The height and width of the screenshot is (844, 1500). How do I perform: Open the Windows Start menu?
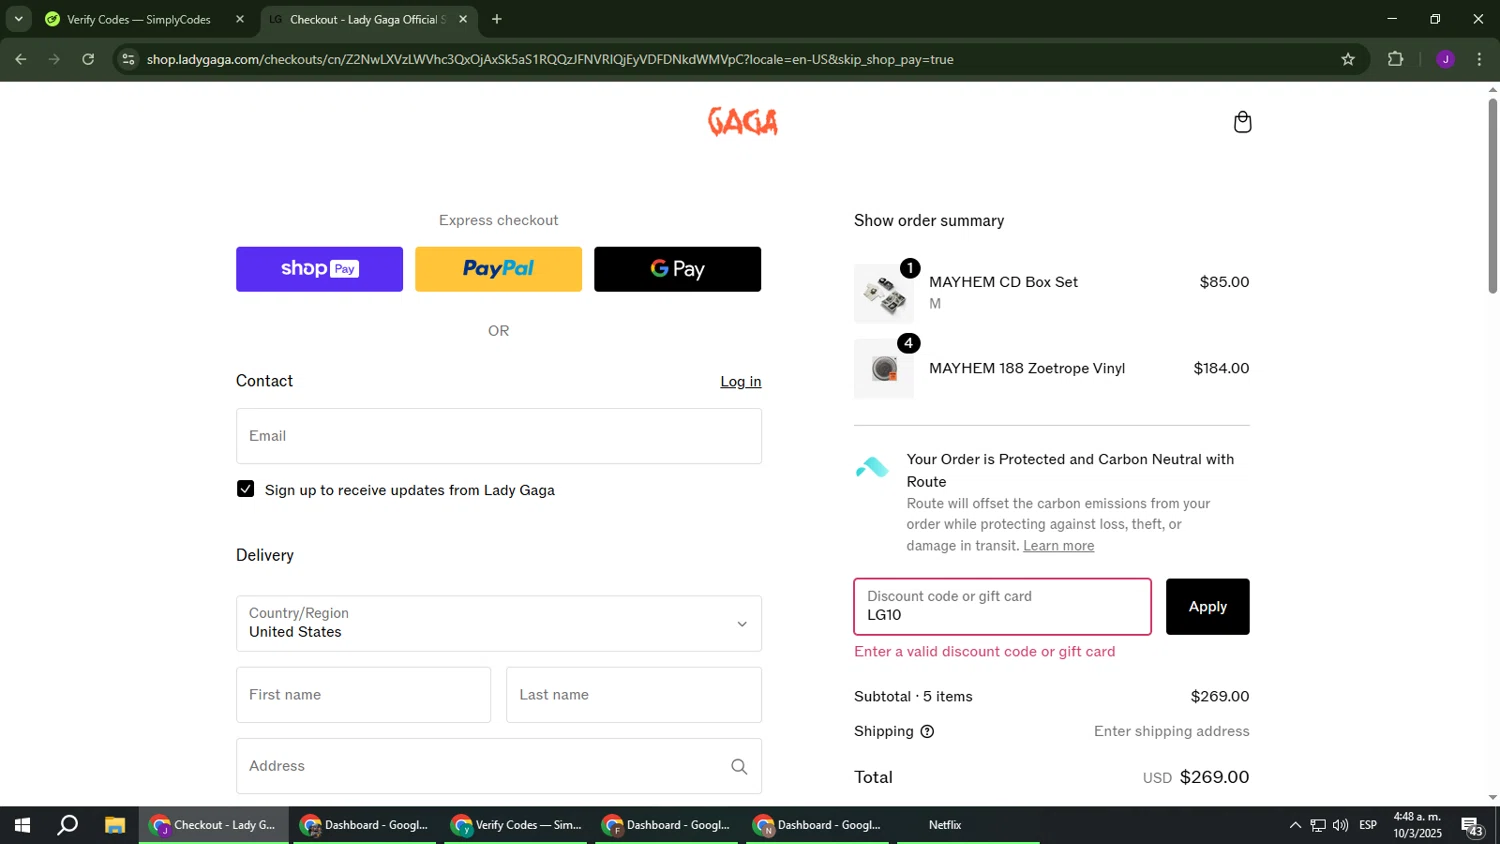(x=22, y=825)
